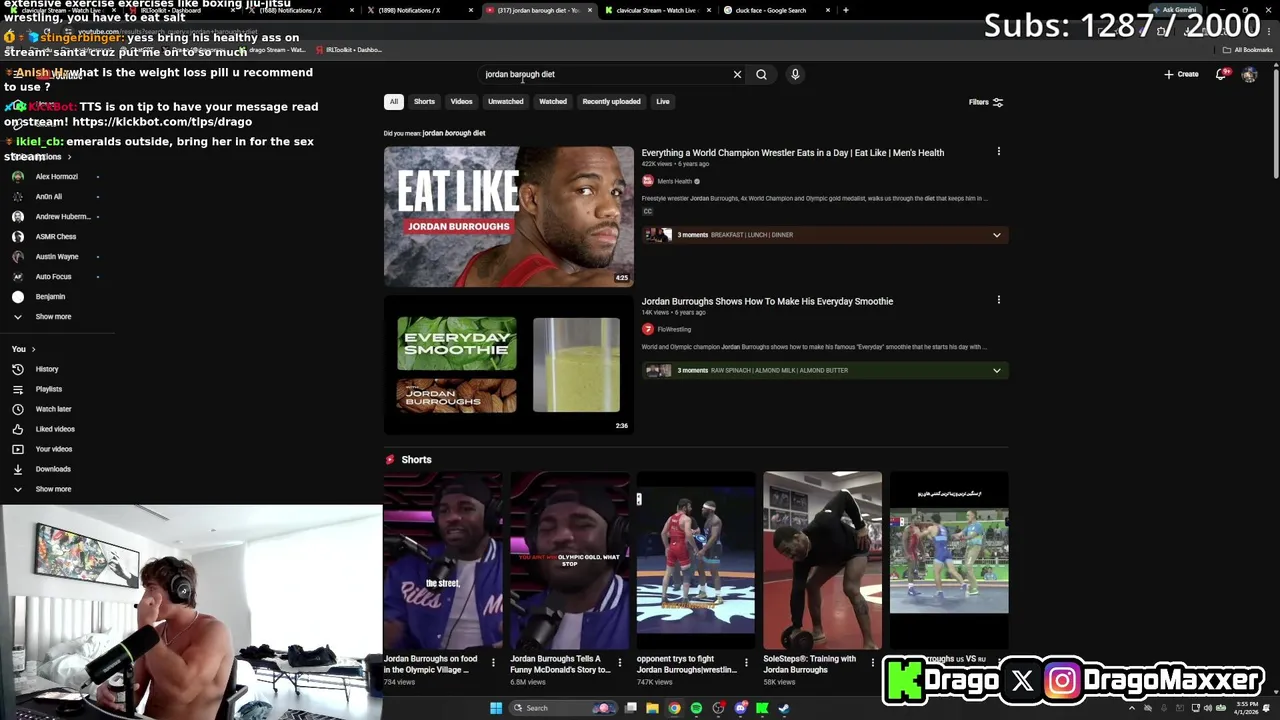This screenshot has width=1280, height=720.
Task: Open options for SoleSteps short
Action: 872,662
